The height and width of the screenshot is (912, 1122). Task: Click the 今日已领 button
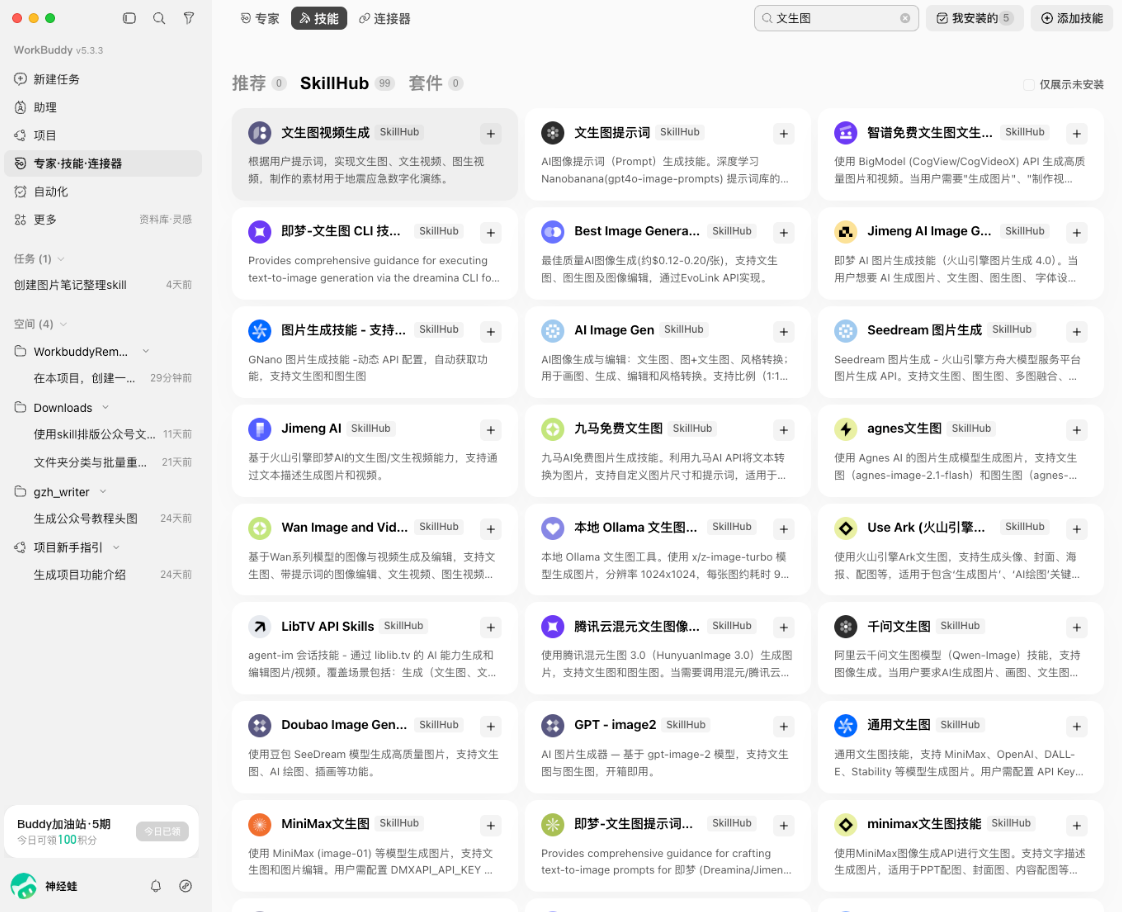(162, 831)
